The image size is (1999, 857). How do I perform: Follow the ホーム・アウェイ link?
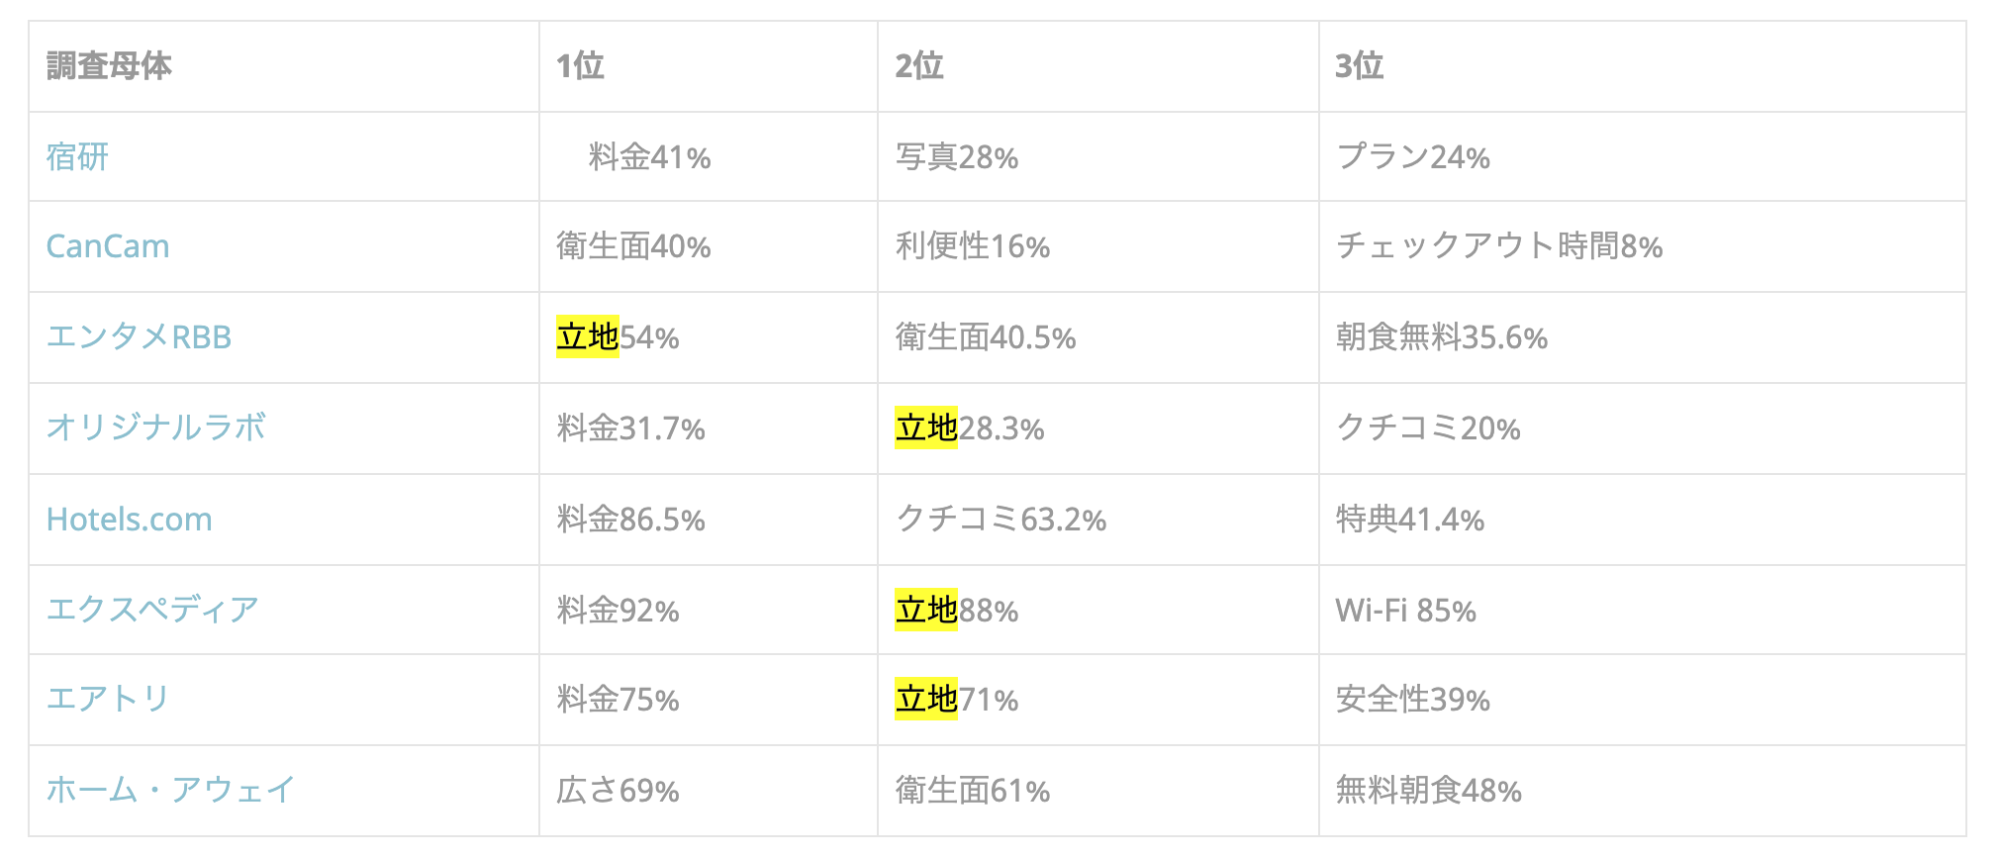coord(171,790)
